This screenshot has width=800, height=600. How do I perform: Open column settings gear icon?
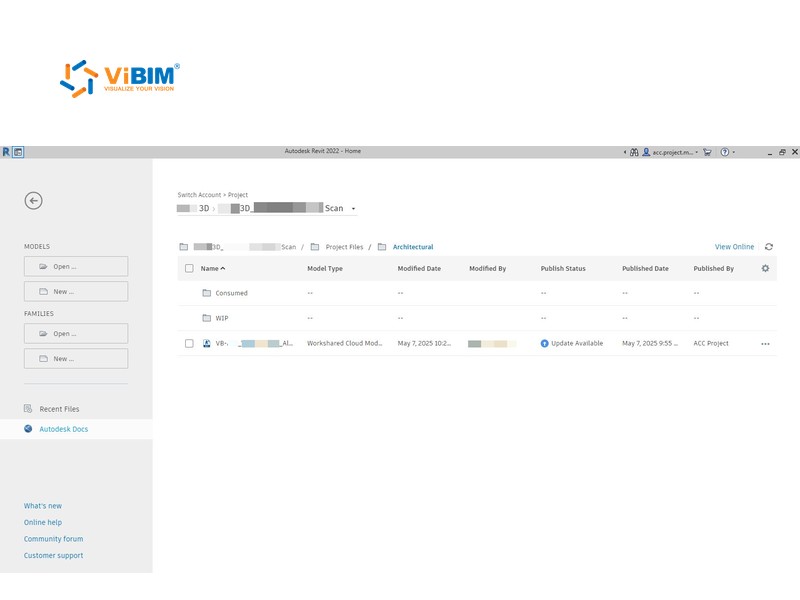click(x=765, y=268)
